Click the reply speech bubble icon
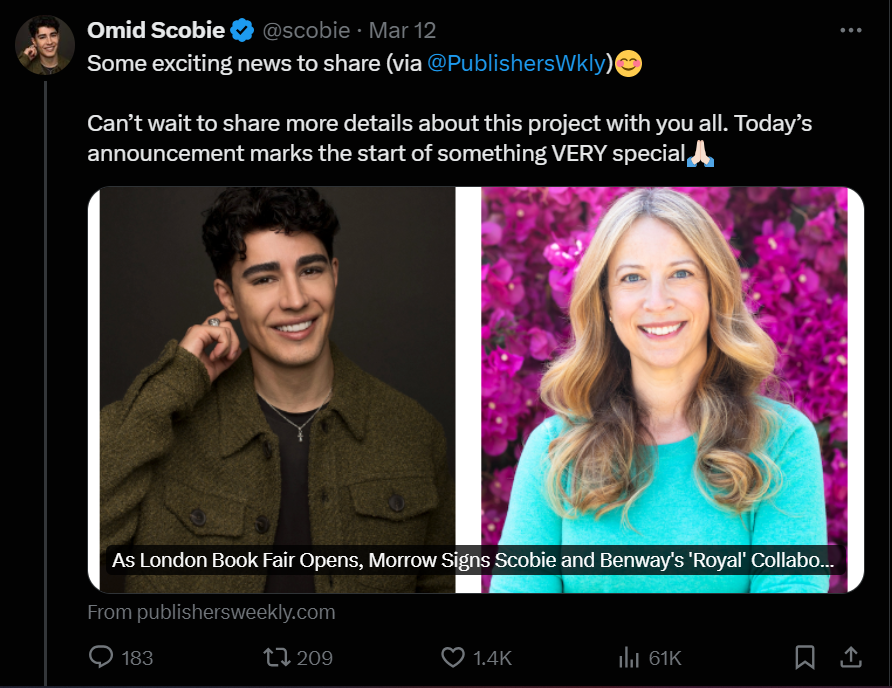 click(x=101, y=657)
